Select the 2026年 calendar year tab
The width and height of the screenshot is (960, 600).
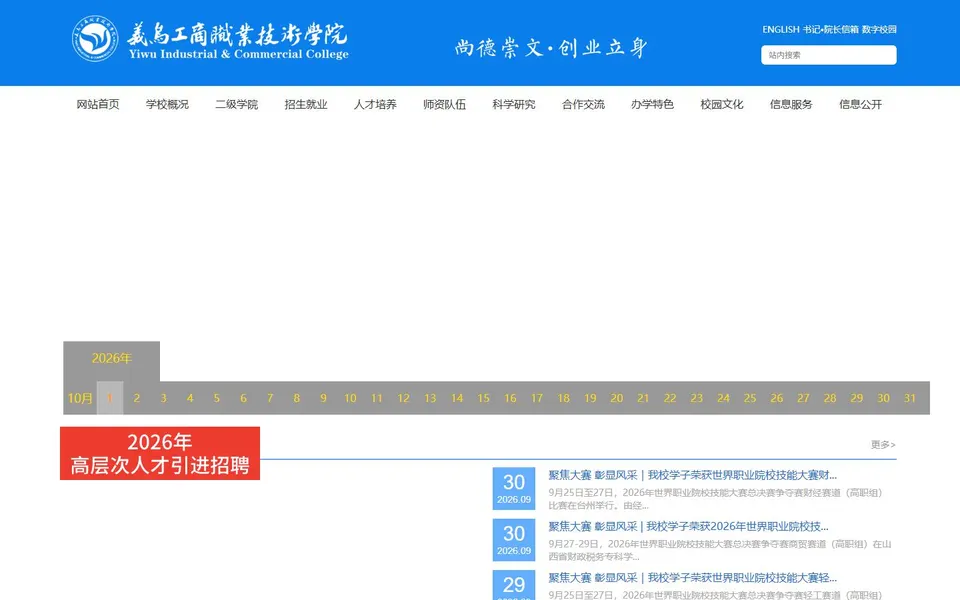click(x=111, y=359)
